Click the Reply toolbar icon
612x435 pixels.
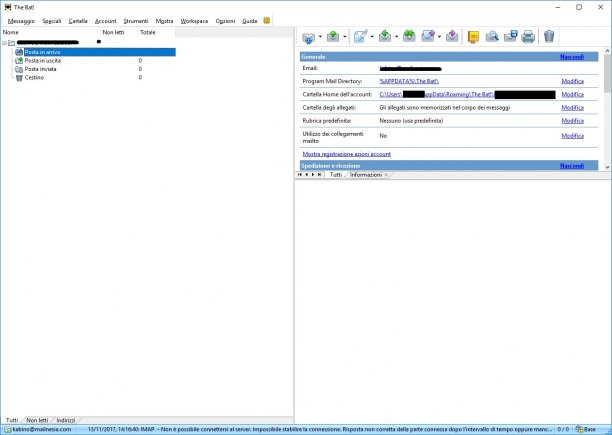coord(385,37)
